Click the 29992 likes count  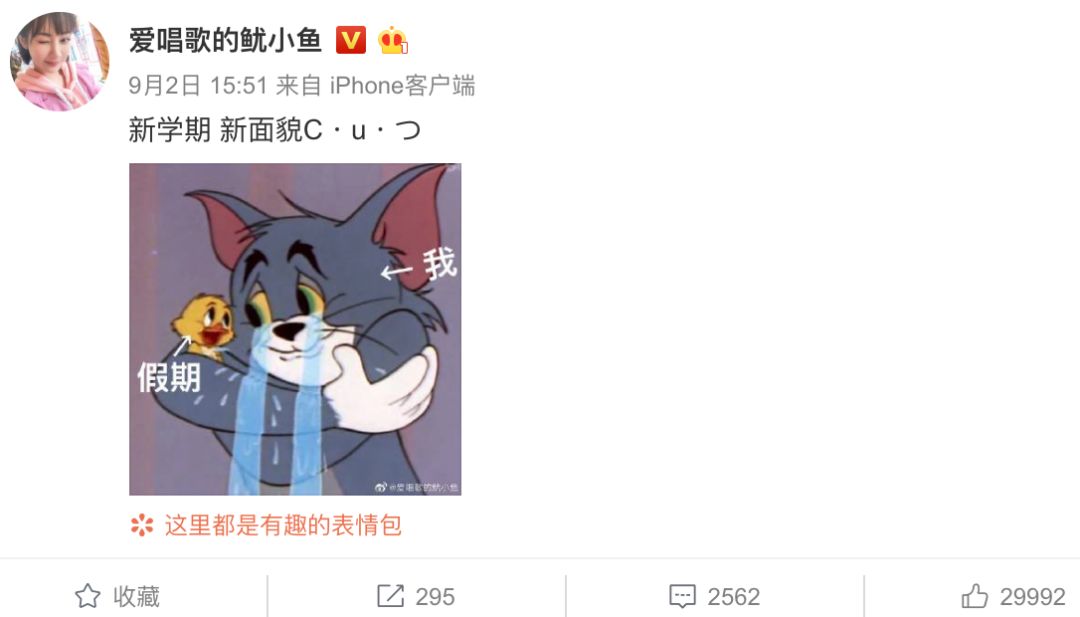point(1032,596)
